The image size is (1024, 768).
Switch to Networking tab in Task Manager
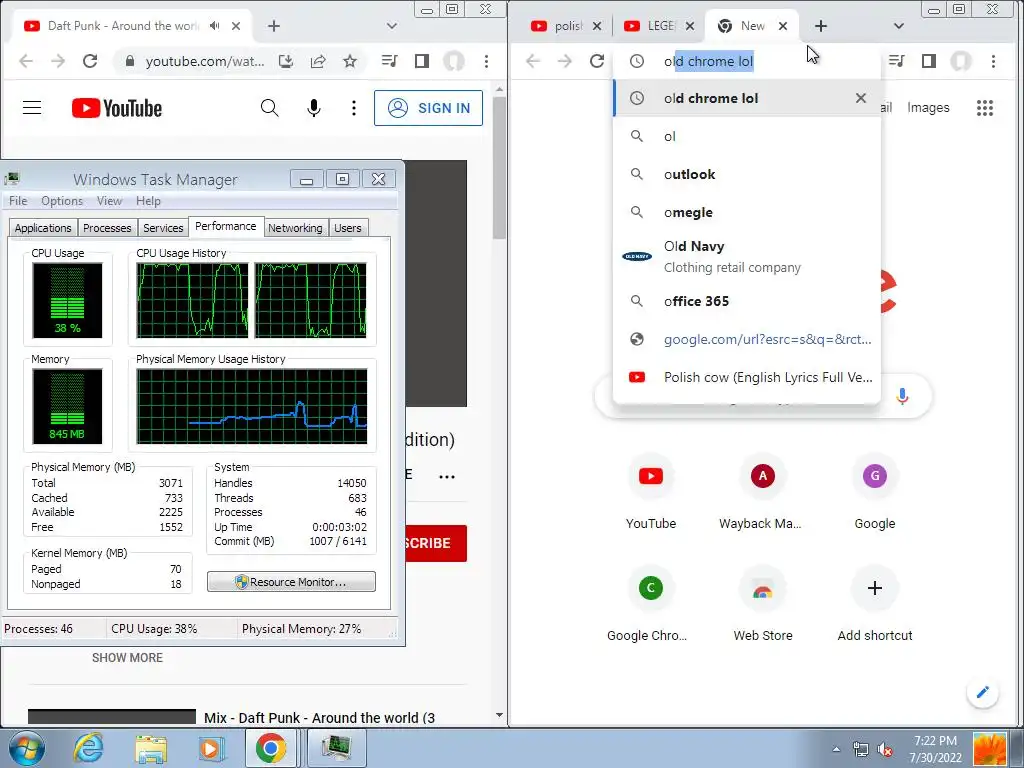tap(295, 228)
